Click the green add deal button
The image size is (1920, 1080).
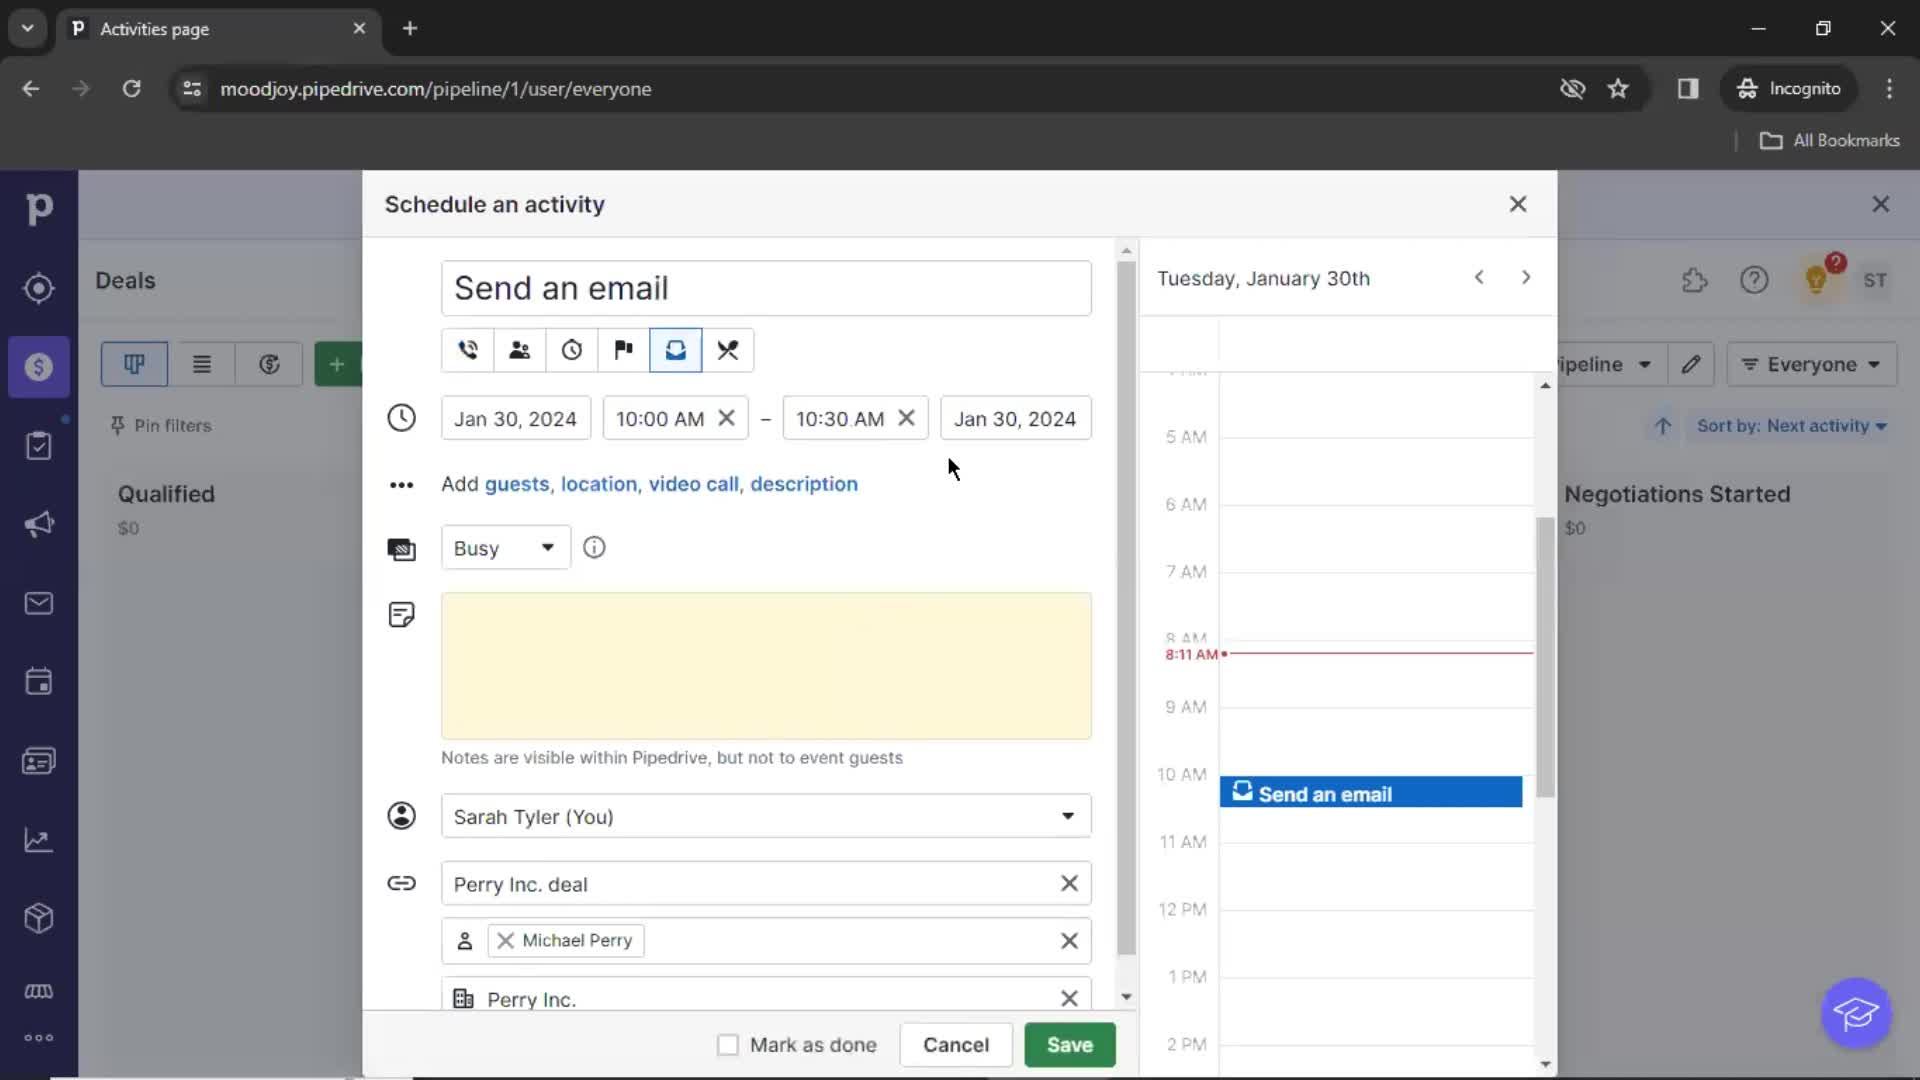pos(338,364)
